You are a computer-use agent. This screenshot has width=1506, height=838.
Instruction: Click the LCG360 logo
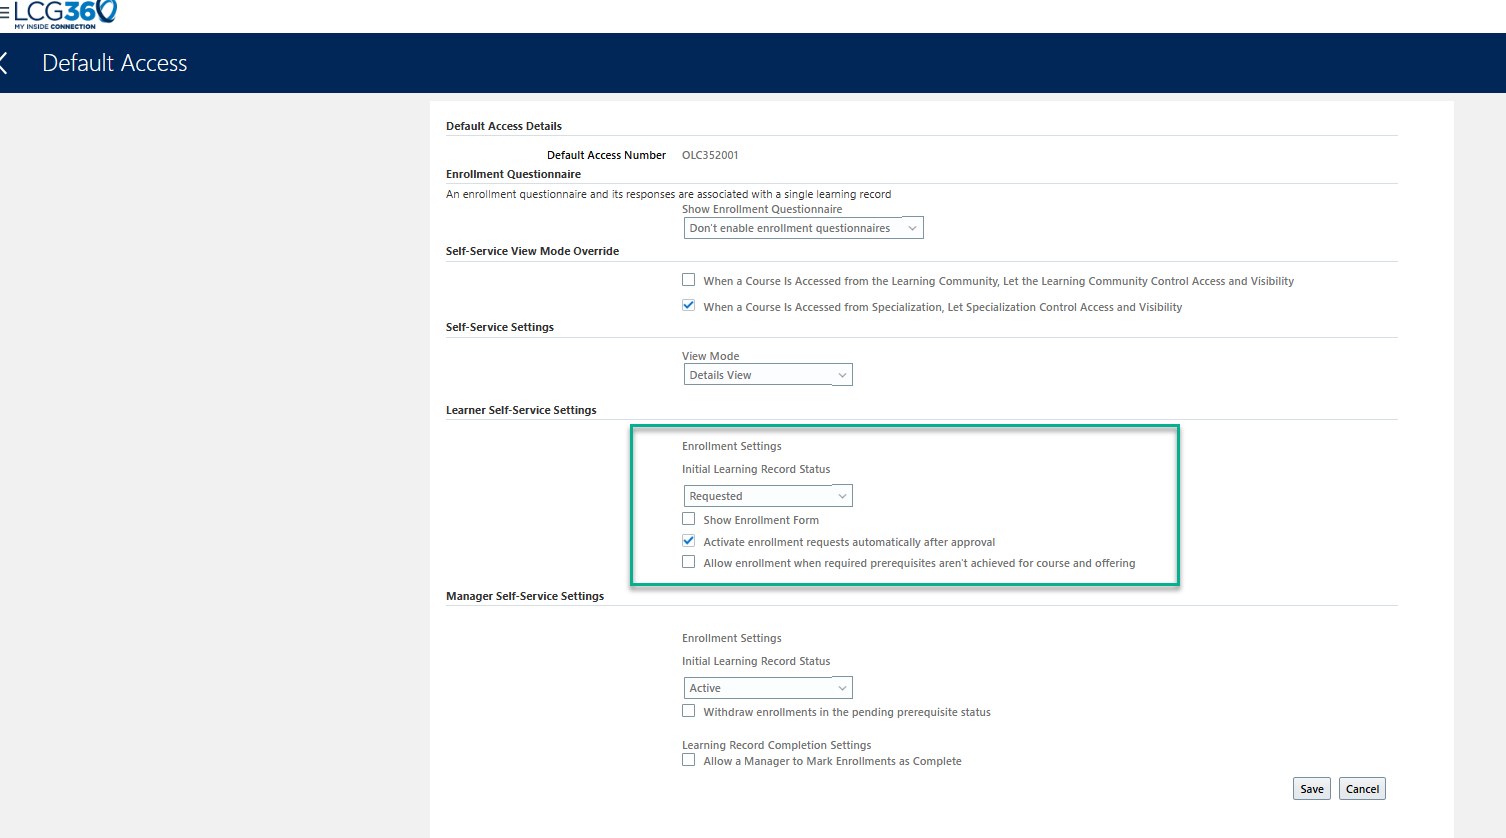(63, 12)
